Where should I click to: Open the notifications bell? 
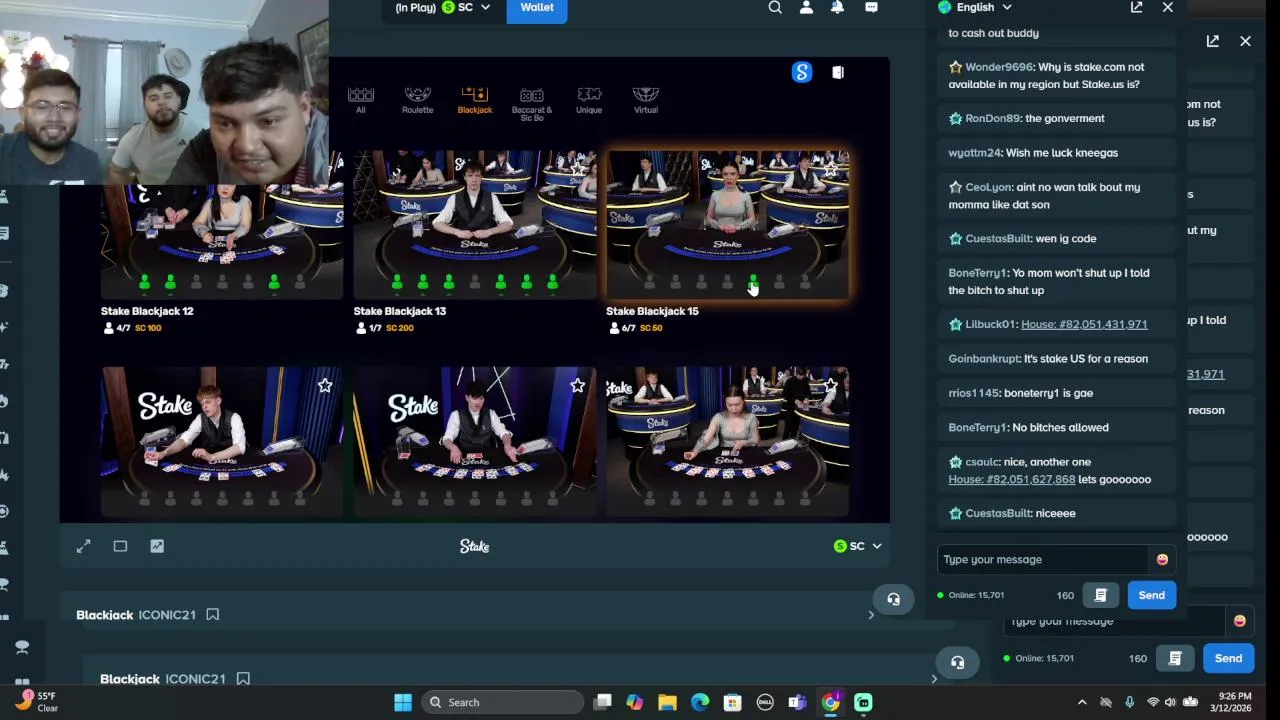point(837,7)
